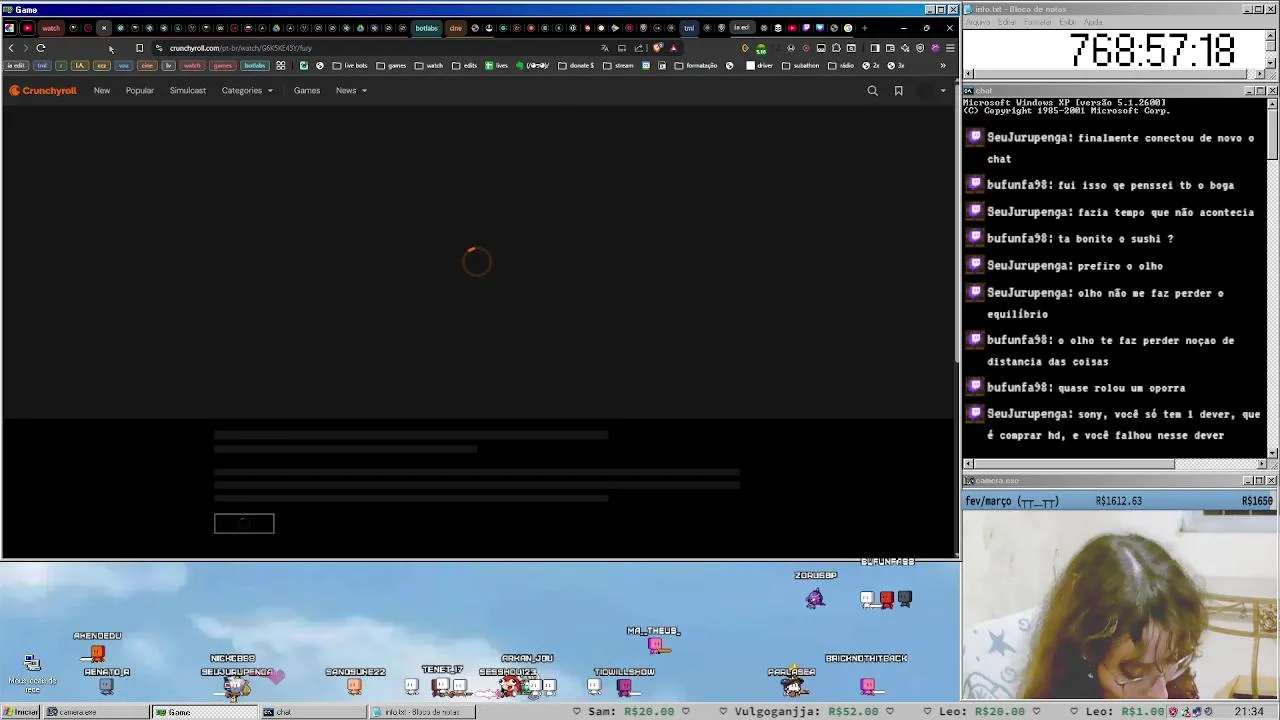
Task: Go back with the browser back arrow
Action: [x=11, y=48]
